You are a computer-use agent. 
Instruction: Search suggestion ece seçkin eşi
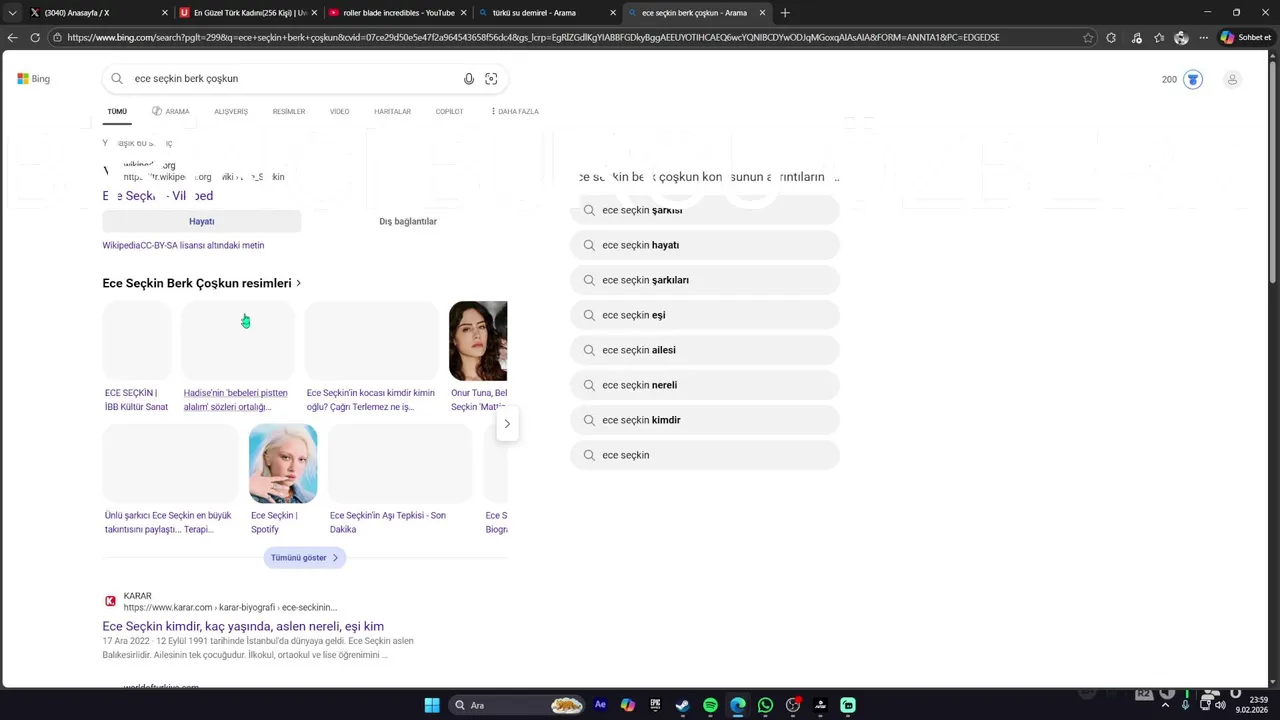705,315
